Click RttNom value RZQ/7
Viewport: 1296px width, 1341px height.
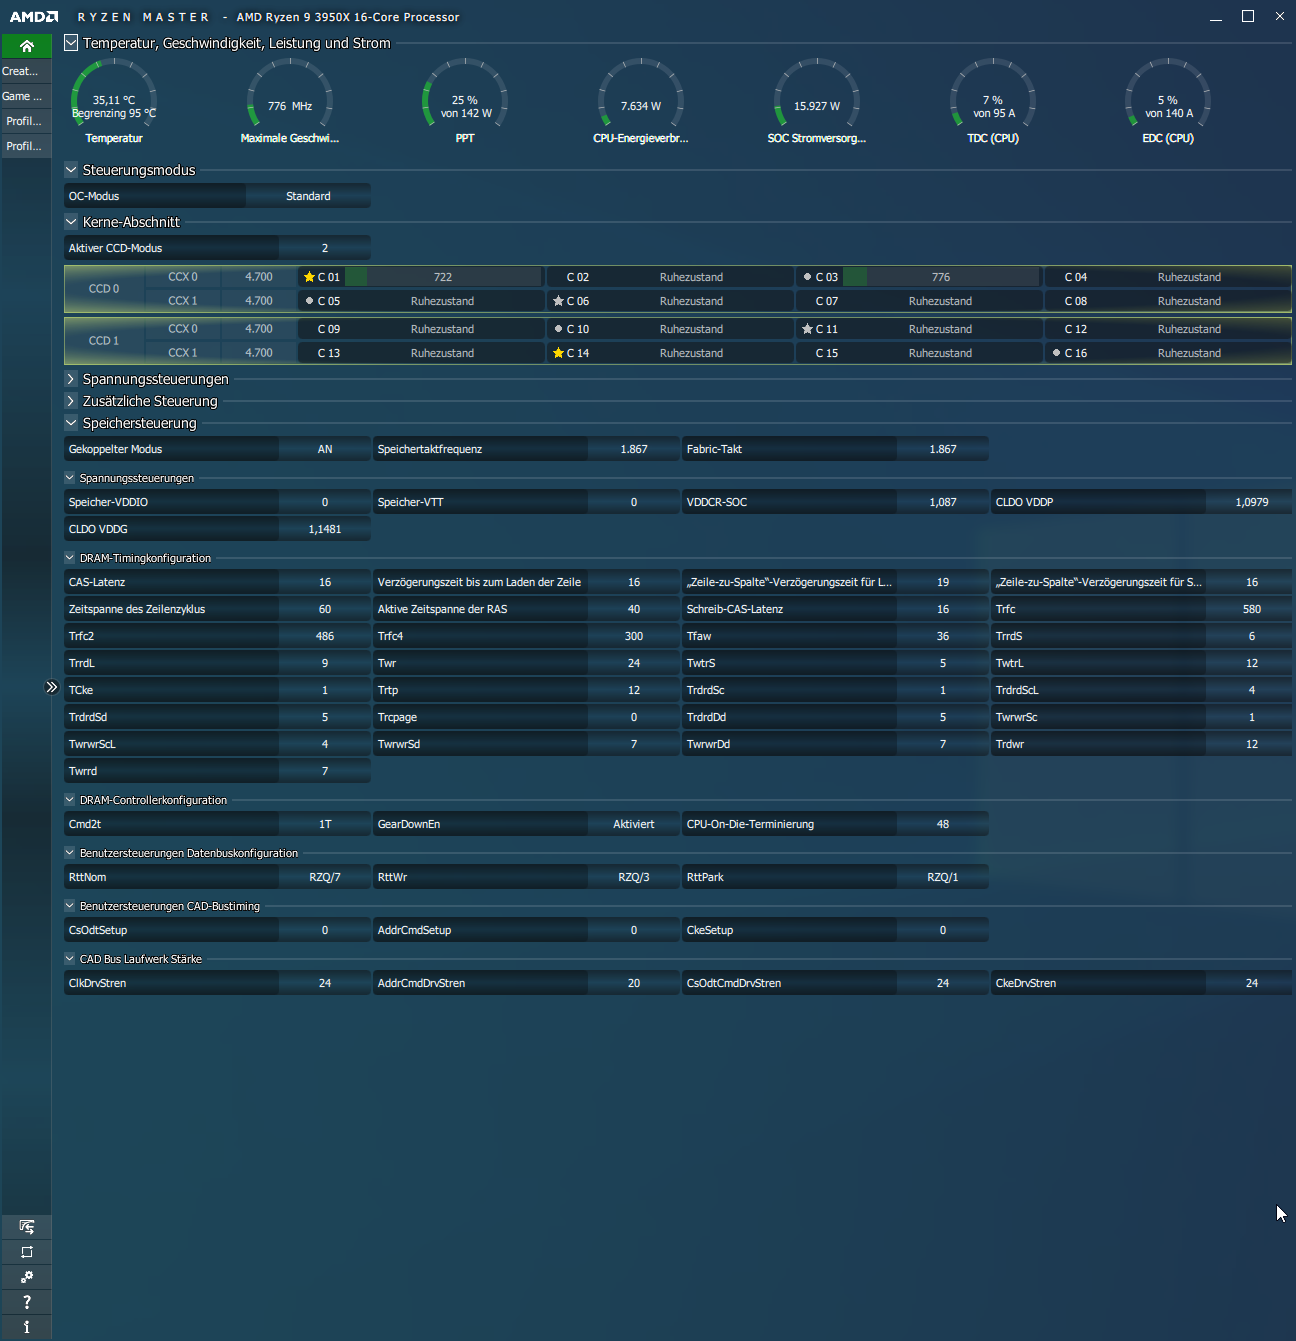coord(325,877)
